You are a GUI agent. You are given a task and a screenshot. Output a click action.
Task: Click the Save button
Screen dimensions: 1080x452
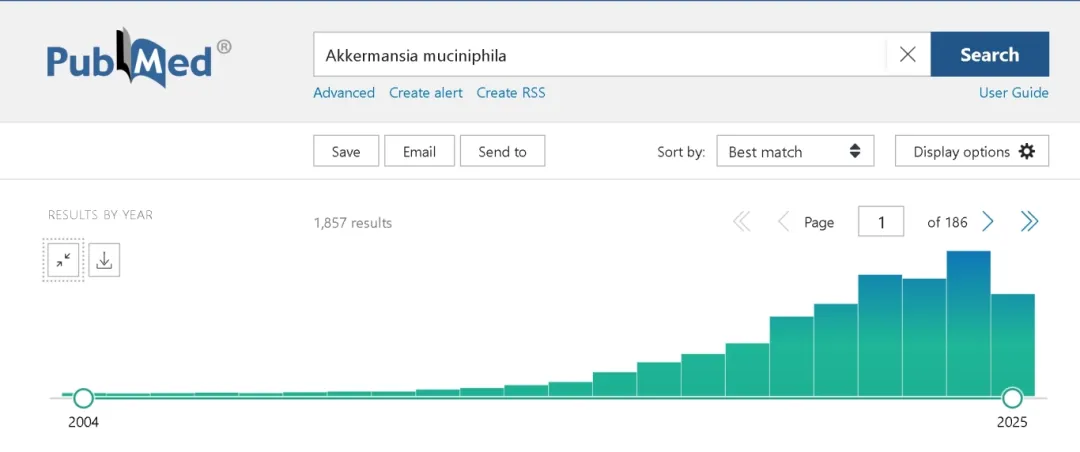click(346, 152)
